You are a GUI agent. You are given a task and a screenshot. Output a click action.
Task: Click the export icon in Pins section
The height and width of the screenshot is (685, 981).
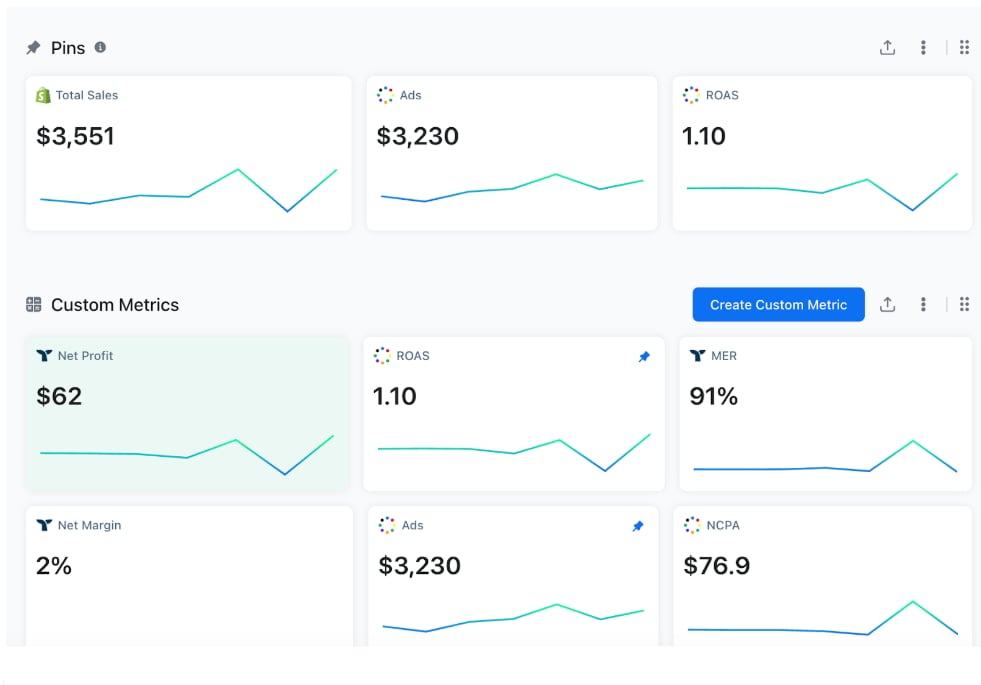(x=887, y=48)
